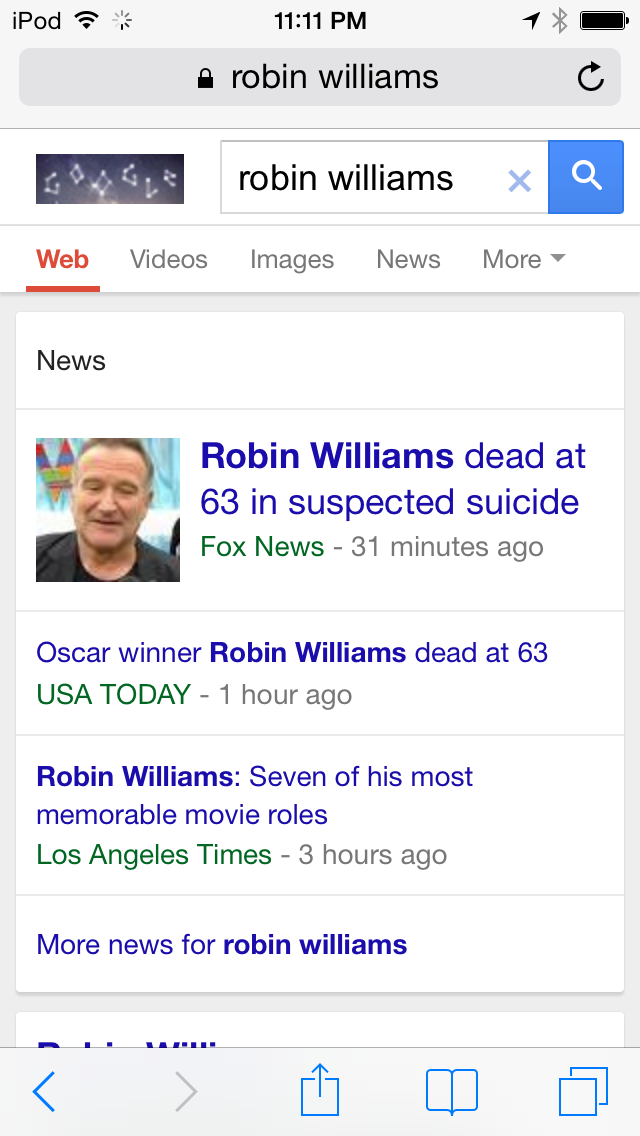Clear the search text with X icon
Image resolution: width=640 pixels, height=1136 pixels.
click(519, 180)
